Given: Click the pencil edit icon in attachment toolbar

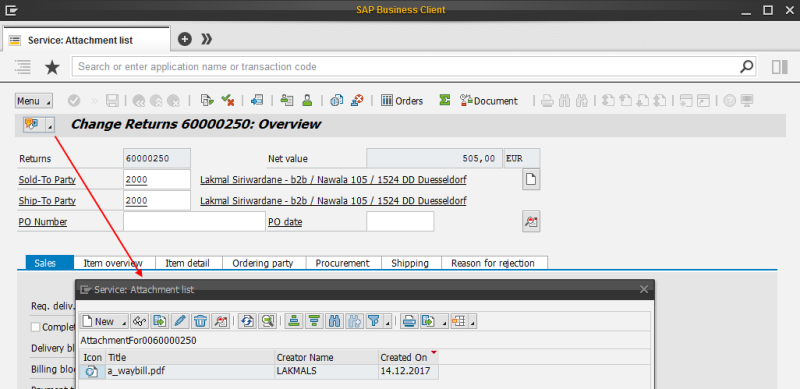Looking at the screenshot, I should click(180, 321).
